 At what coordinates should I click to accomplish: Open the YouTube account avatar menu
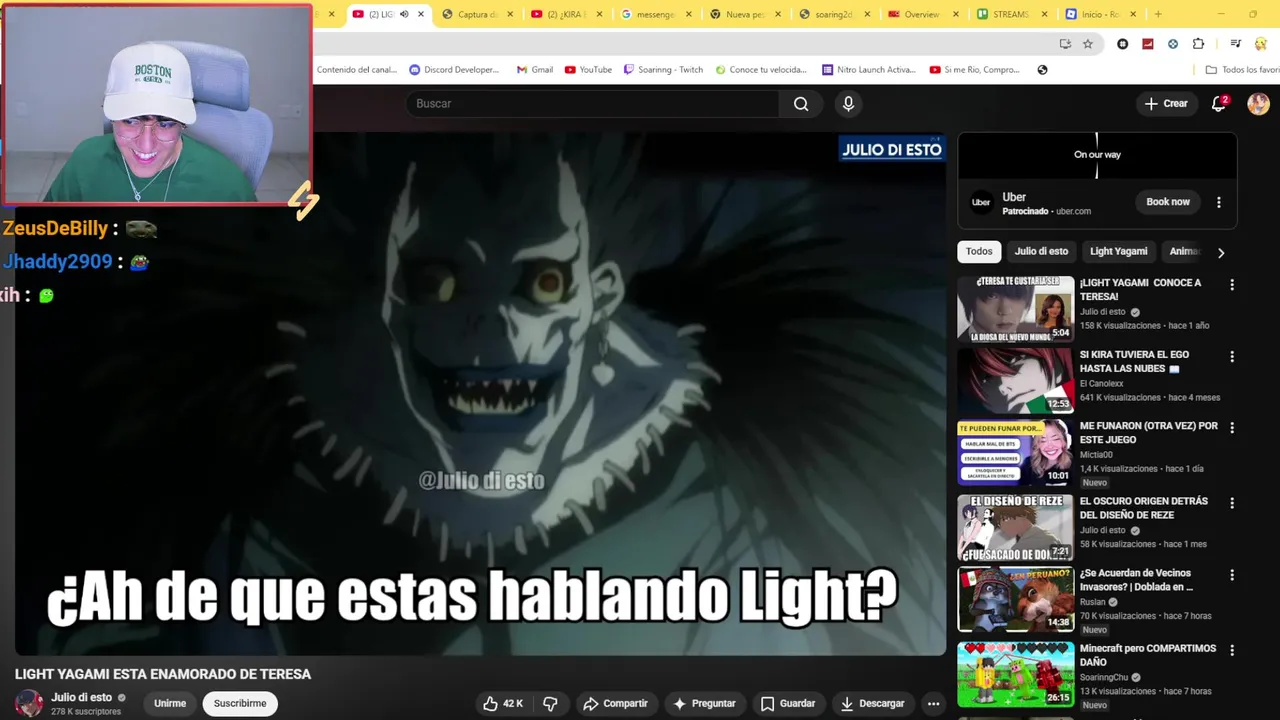pos(1259,104)
